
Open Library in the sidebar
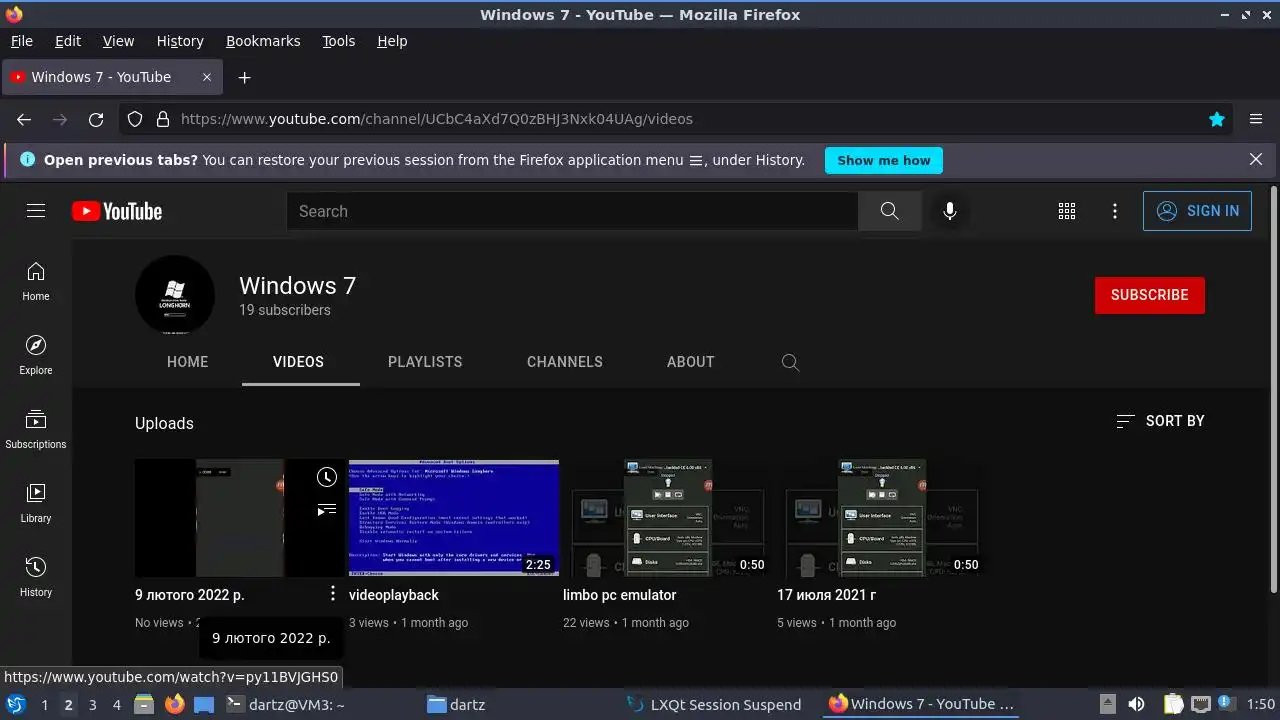[36, 503]
